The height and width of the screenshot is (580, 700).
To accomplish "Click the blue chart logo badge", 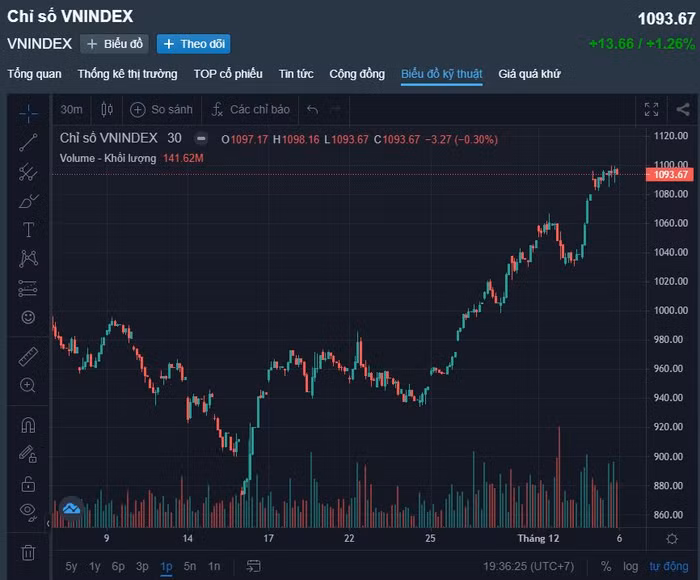I will click(x=71, y=508).
